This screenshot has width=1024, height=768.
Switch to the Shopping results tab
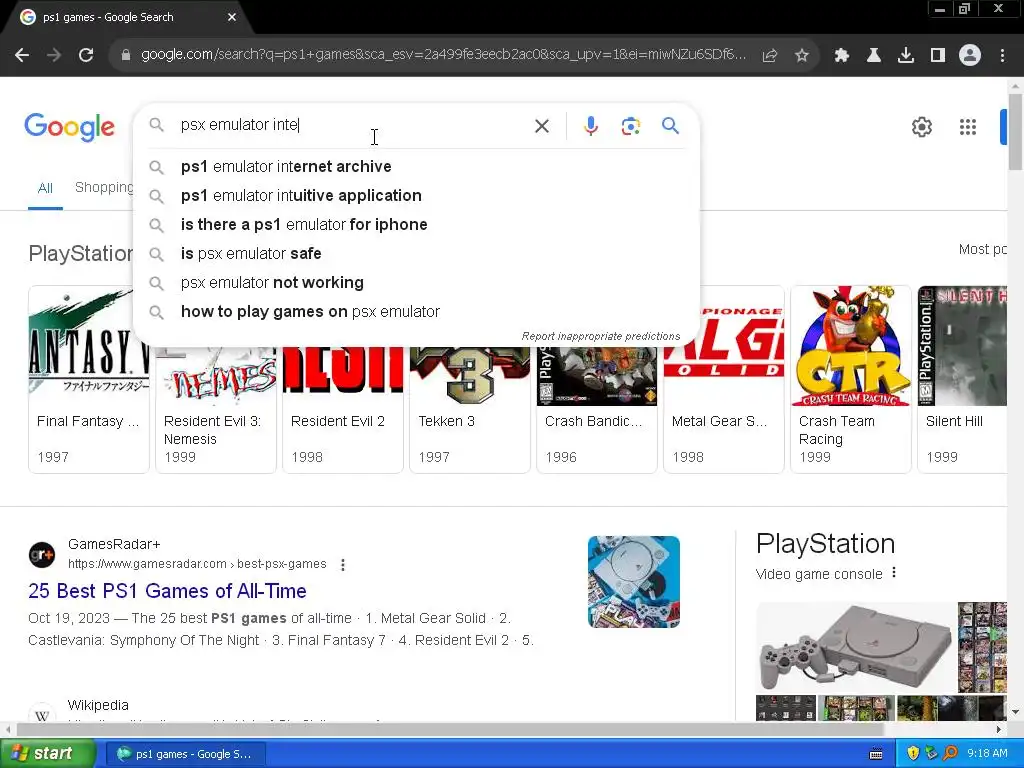(104, 187)
